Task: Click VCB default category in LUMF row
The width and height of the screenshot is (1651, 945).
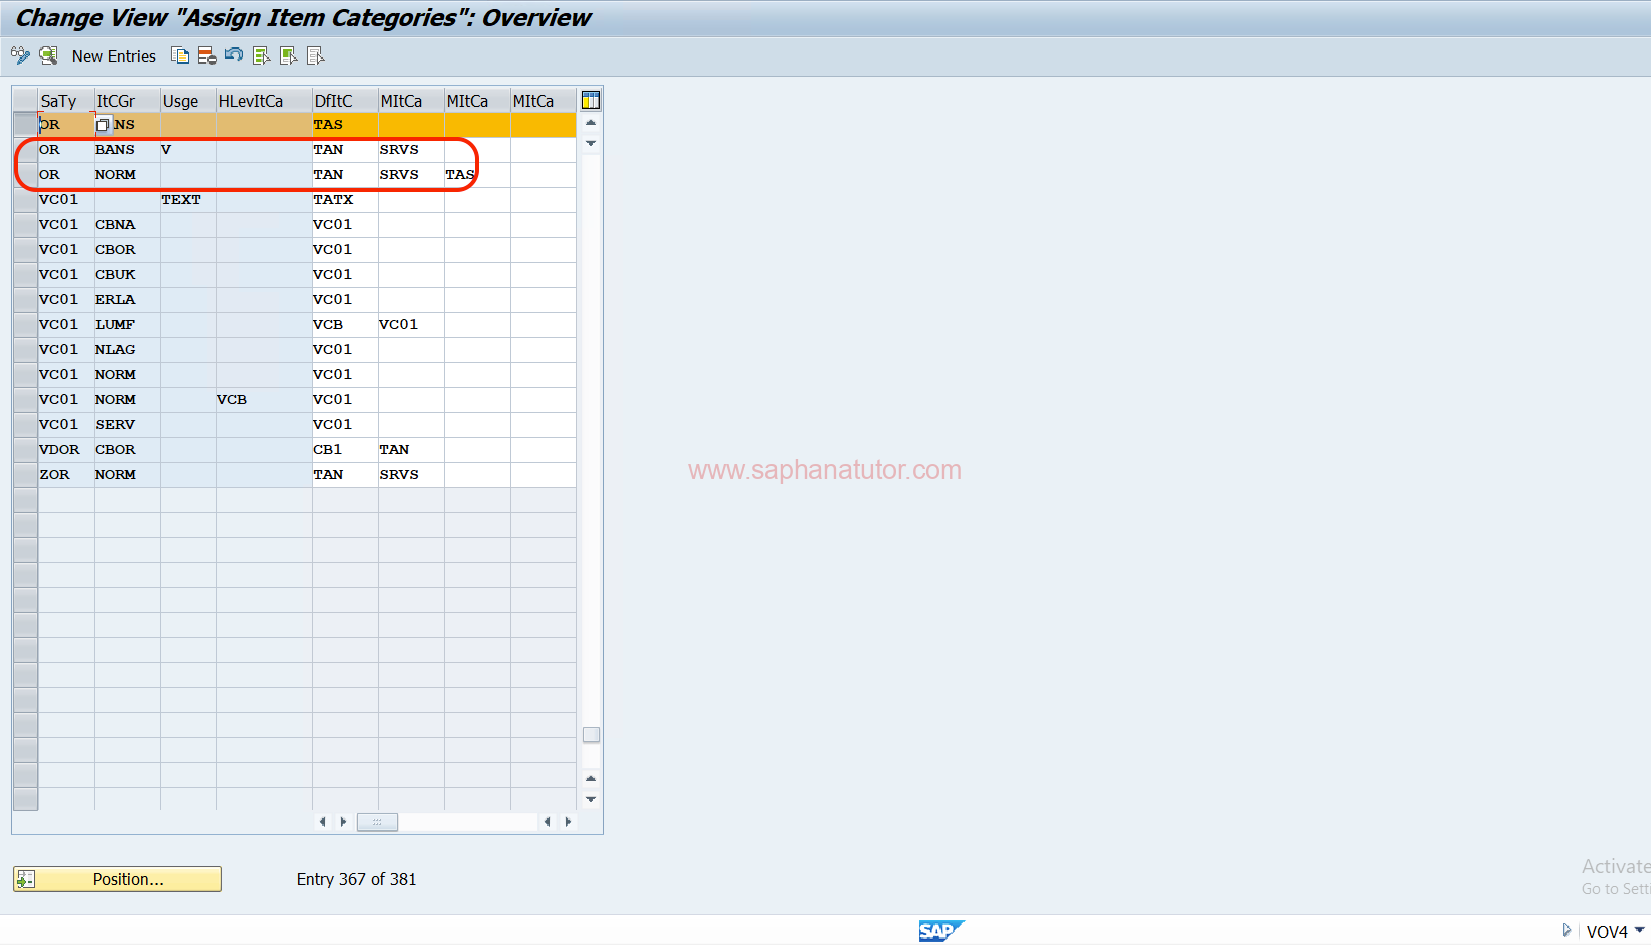Action: [345, 325]
